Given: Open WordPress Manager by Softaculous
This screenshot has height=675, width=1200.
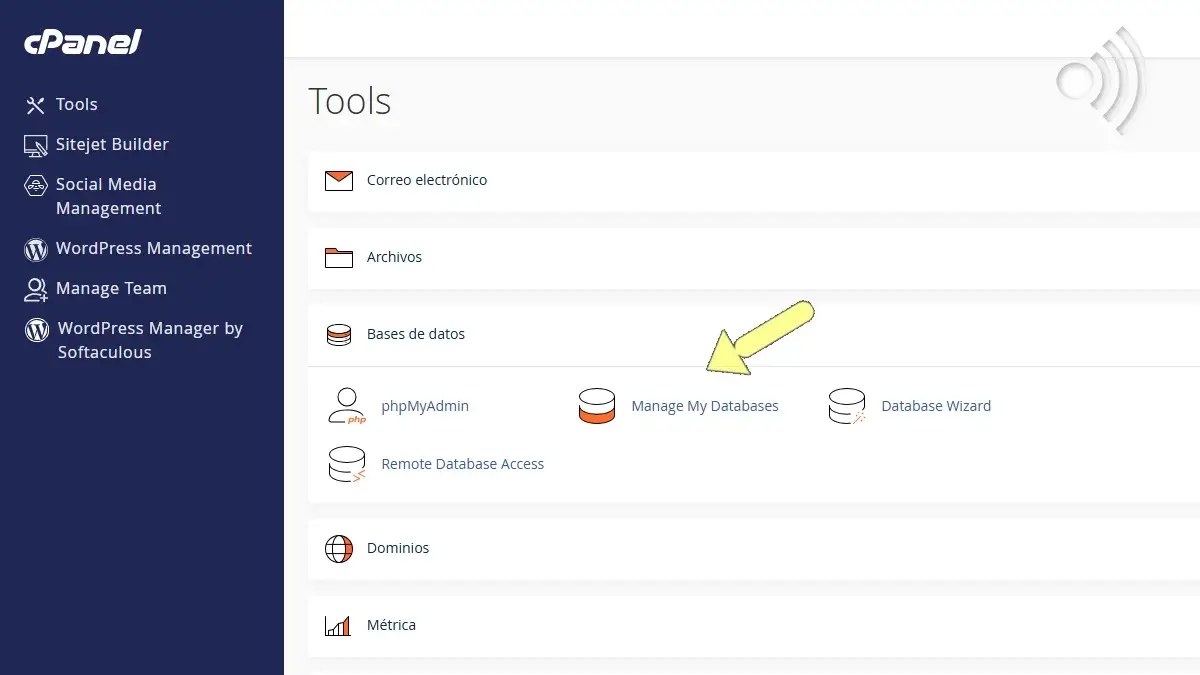Looking at the screenshot, I should point(150,339).
